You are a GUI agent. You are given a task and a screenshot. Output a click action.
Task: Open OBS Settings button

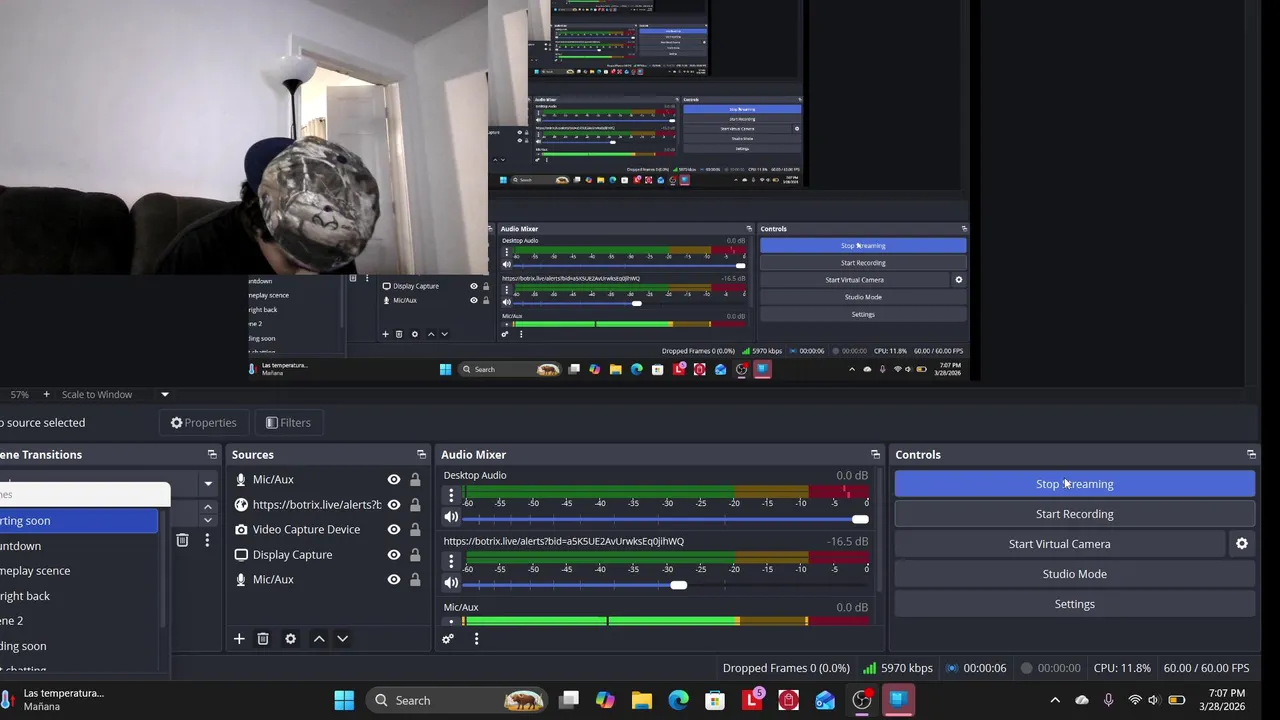pos(1075,604)
